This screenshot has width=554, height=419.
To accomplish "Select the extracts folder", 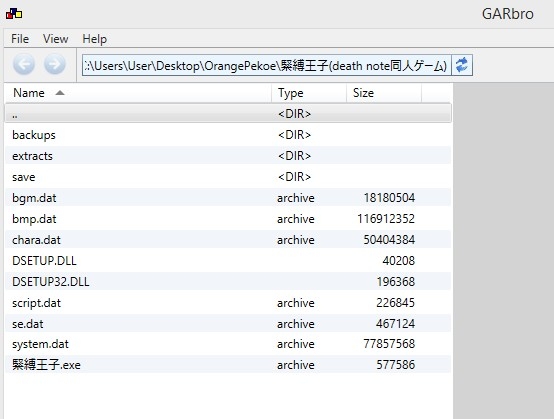I will click(x=228, y=156).
